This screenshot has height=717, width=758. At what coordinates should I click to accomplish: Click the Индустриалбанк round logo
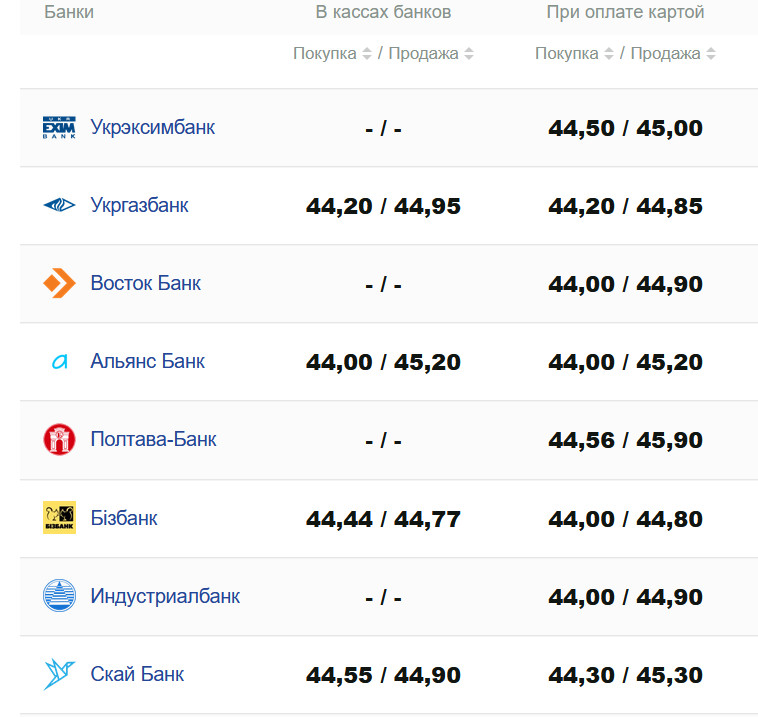coord(59,596)
